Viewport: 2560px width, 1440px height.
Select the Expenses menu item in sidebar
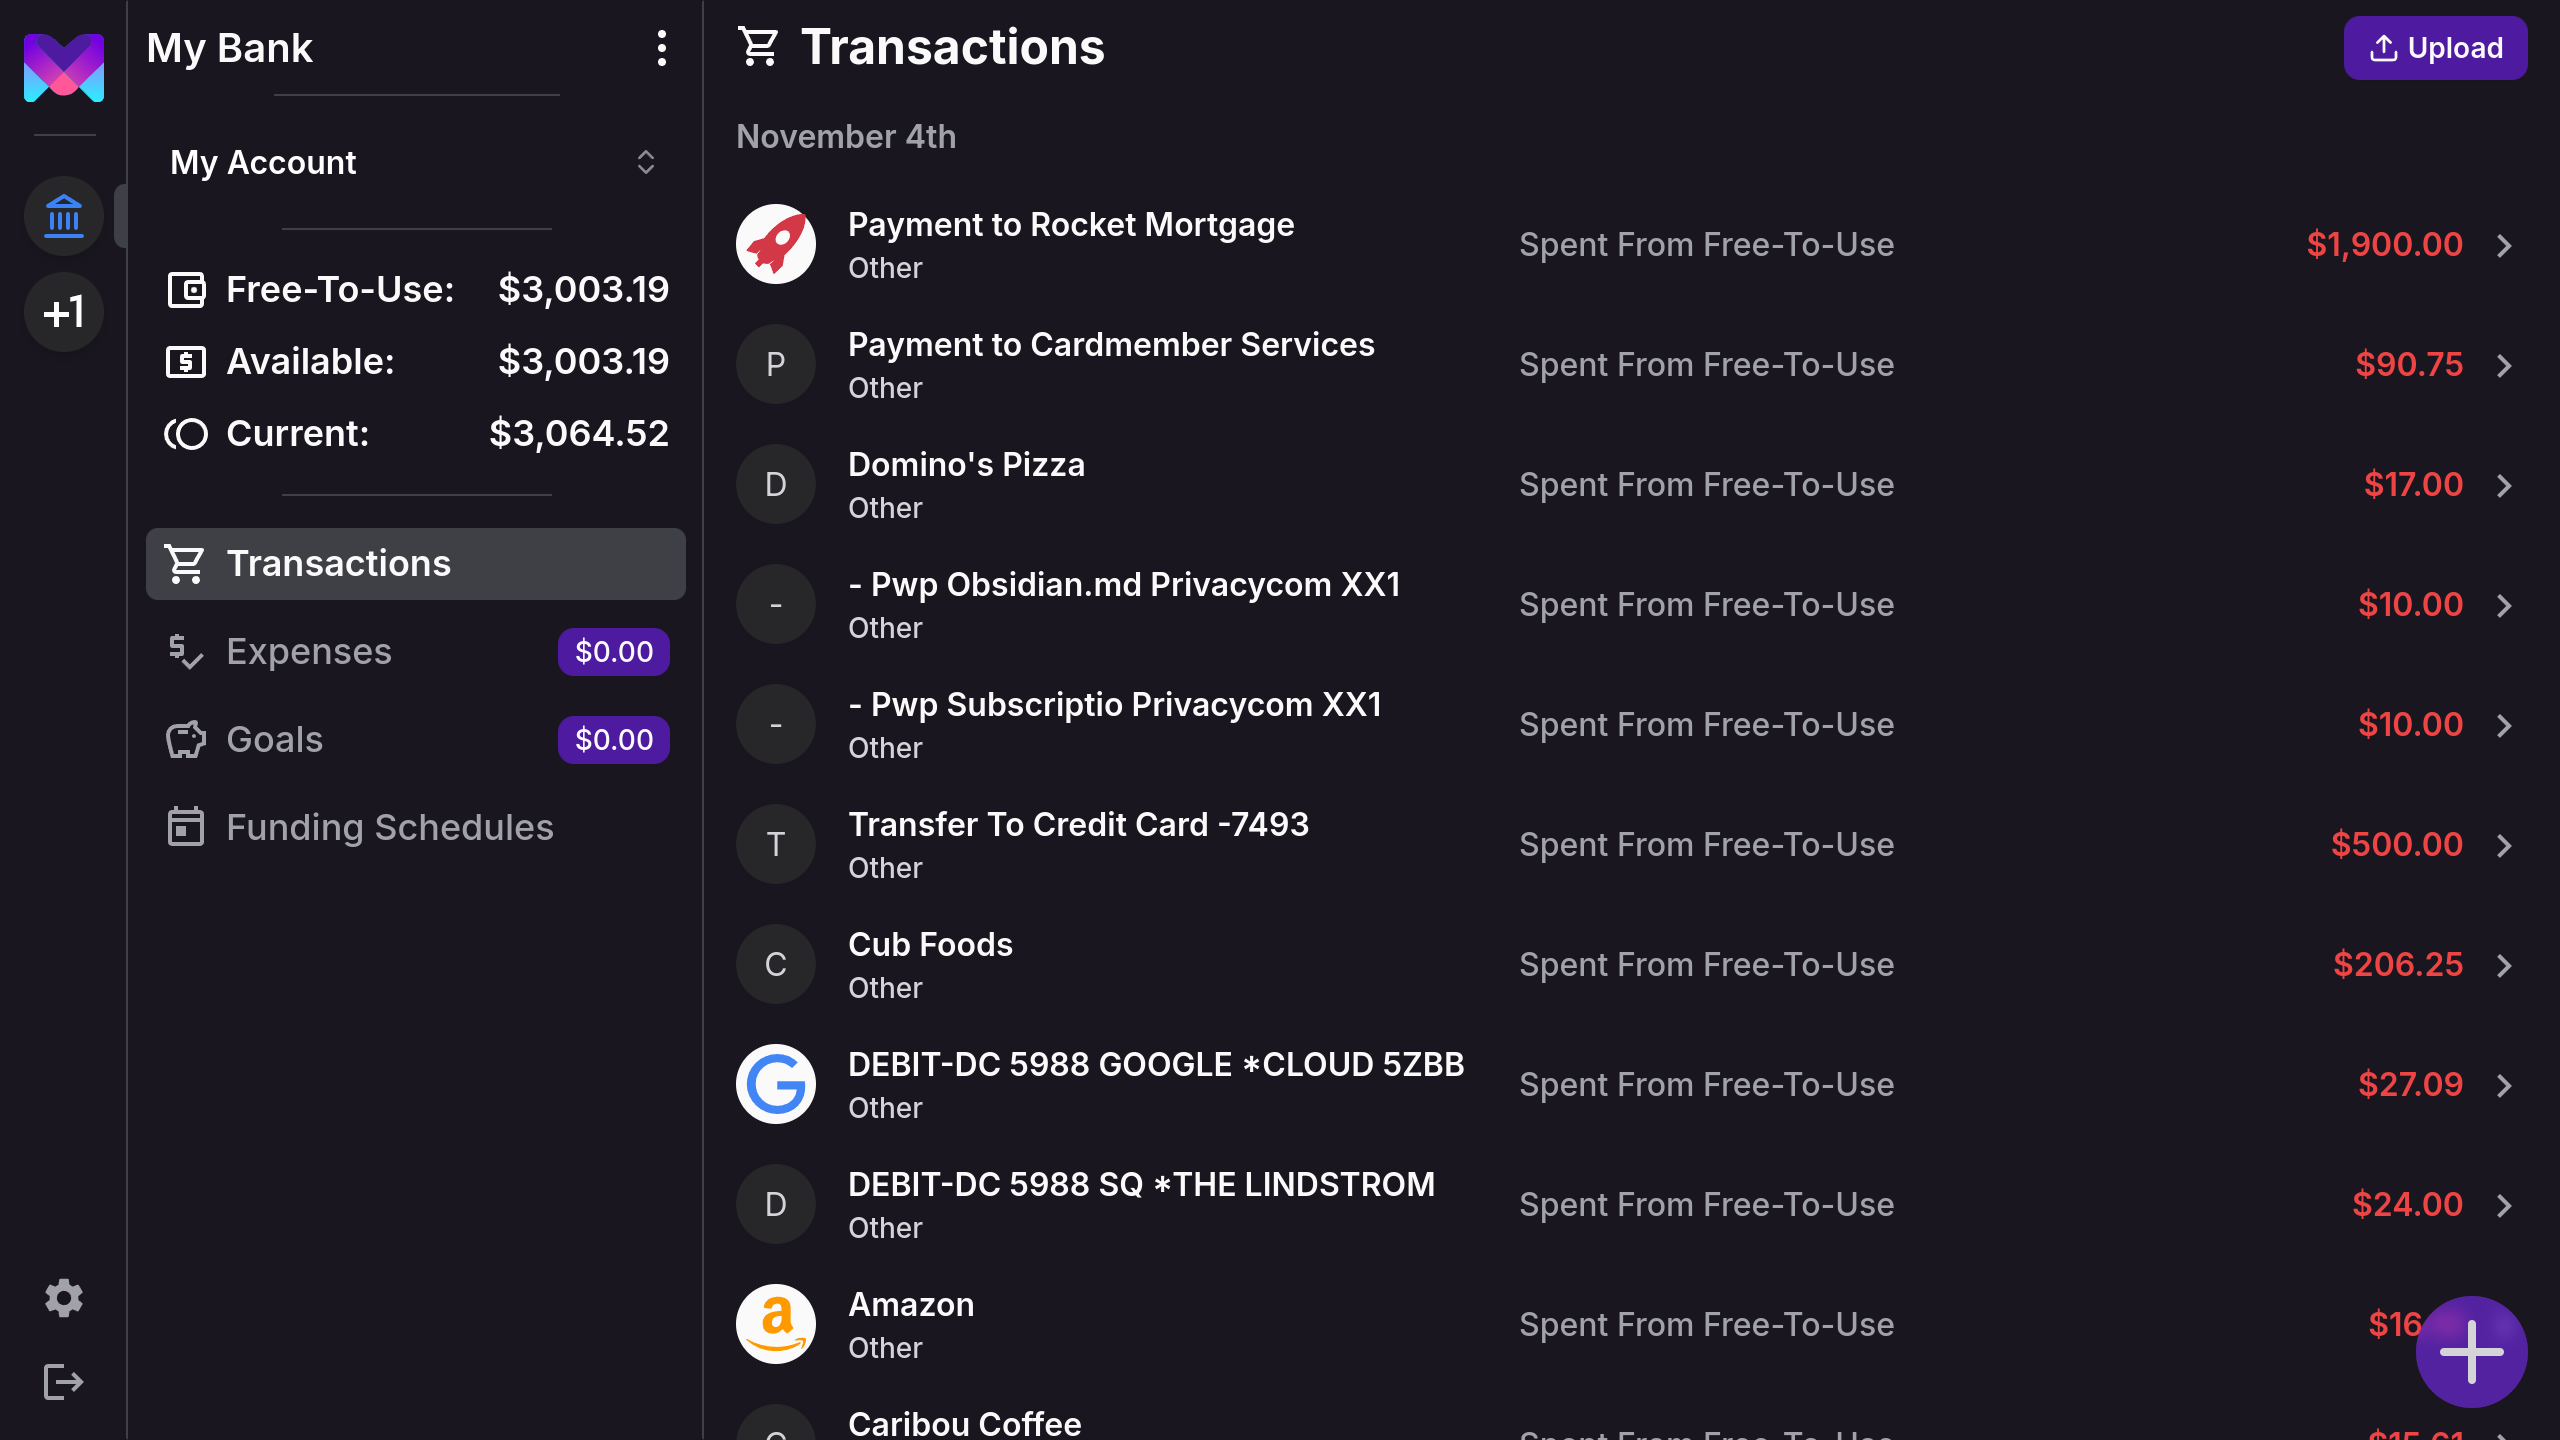click(309, 651)
